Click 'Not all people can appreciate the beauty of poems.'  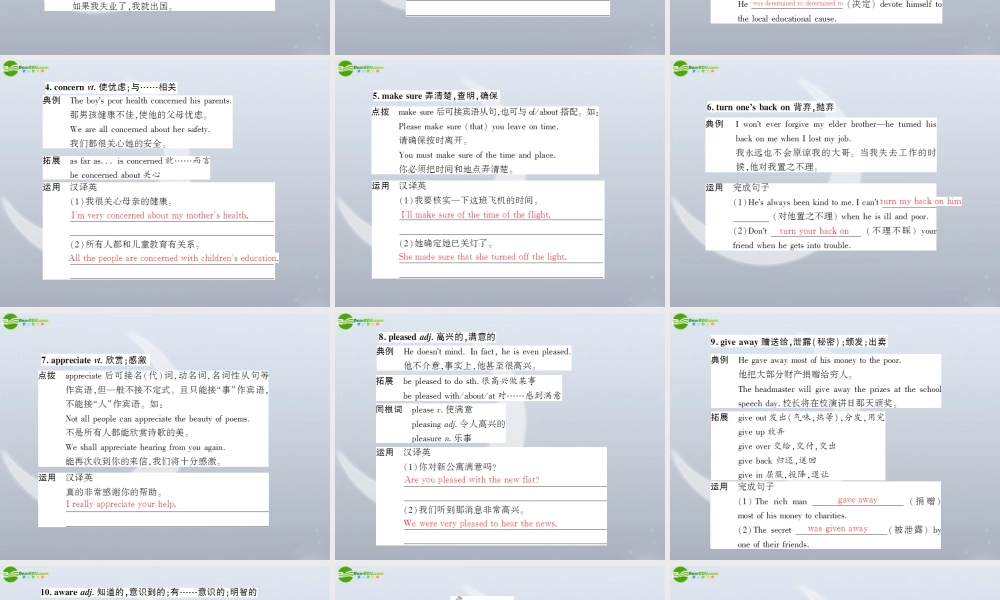[x=158, y=419]
